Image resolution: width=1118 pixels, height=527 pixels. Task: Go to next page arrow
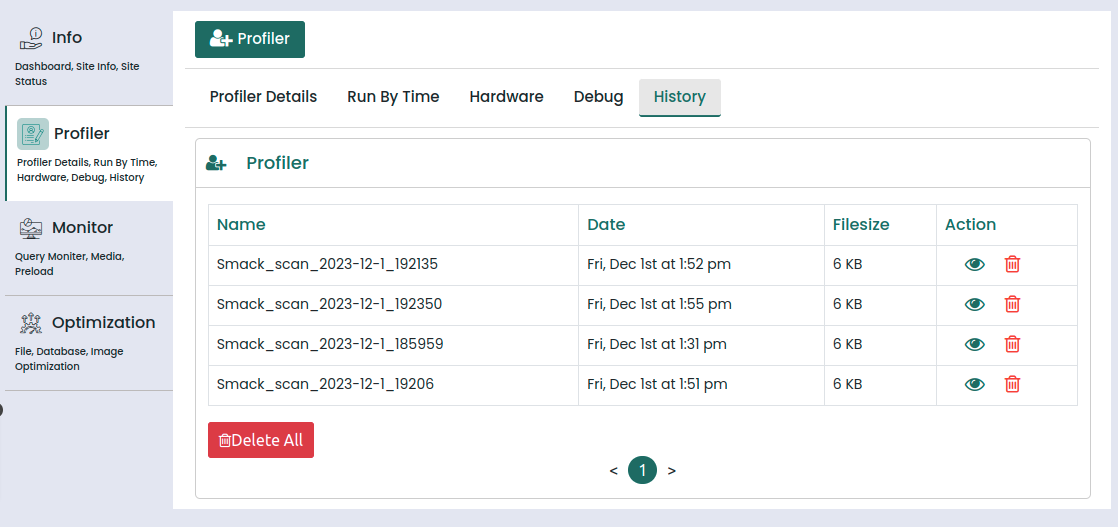[672, 471]
